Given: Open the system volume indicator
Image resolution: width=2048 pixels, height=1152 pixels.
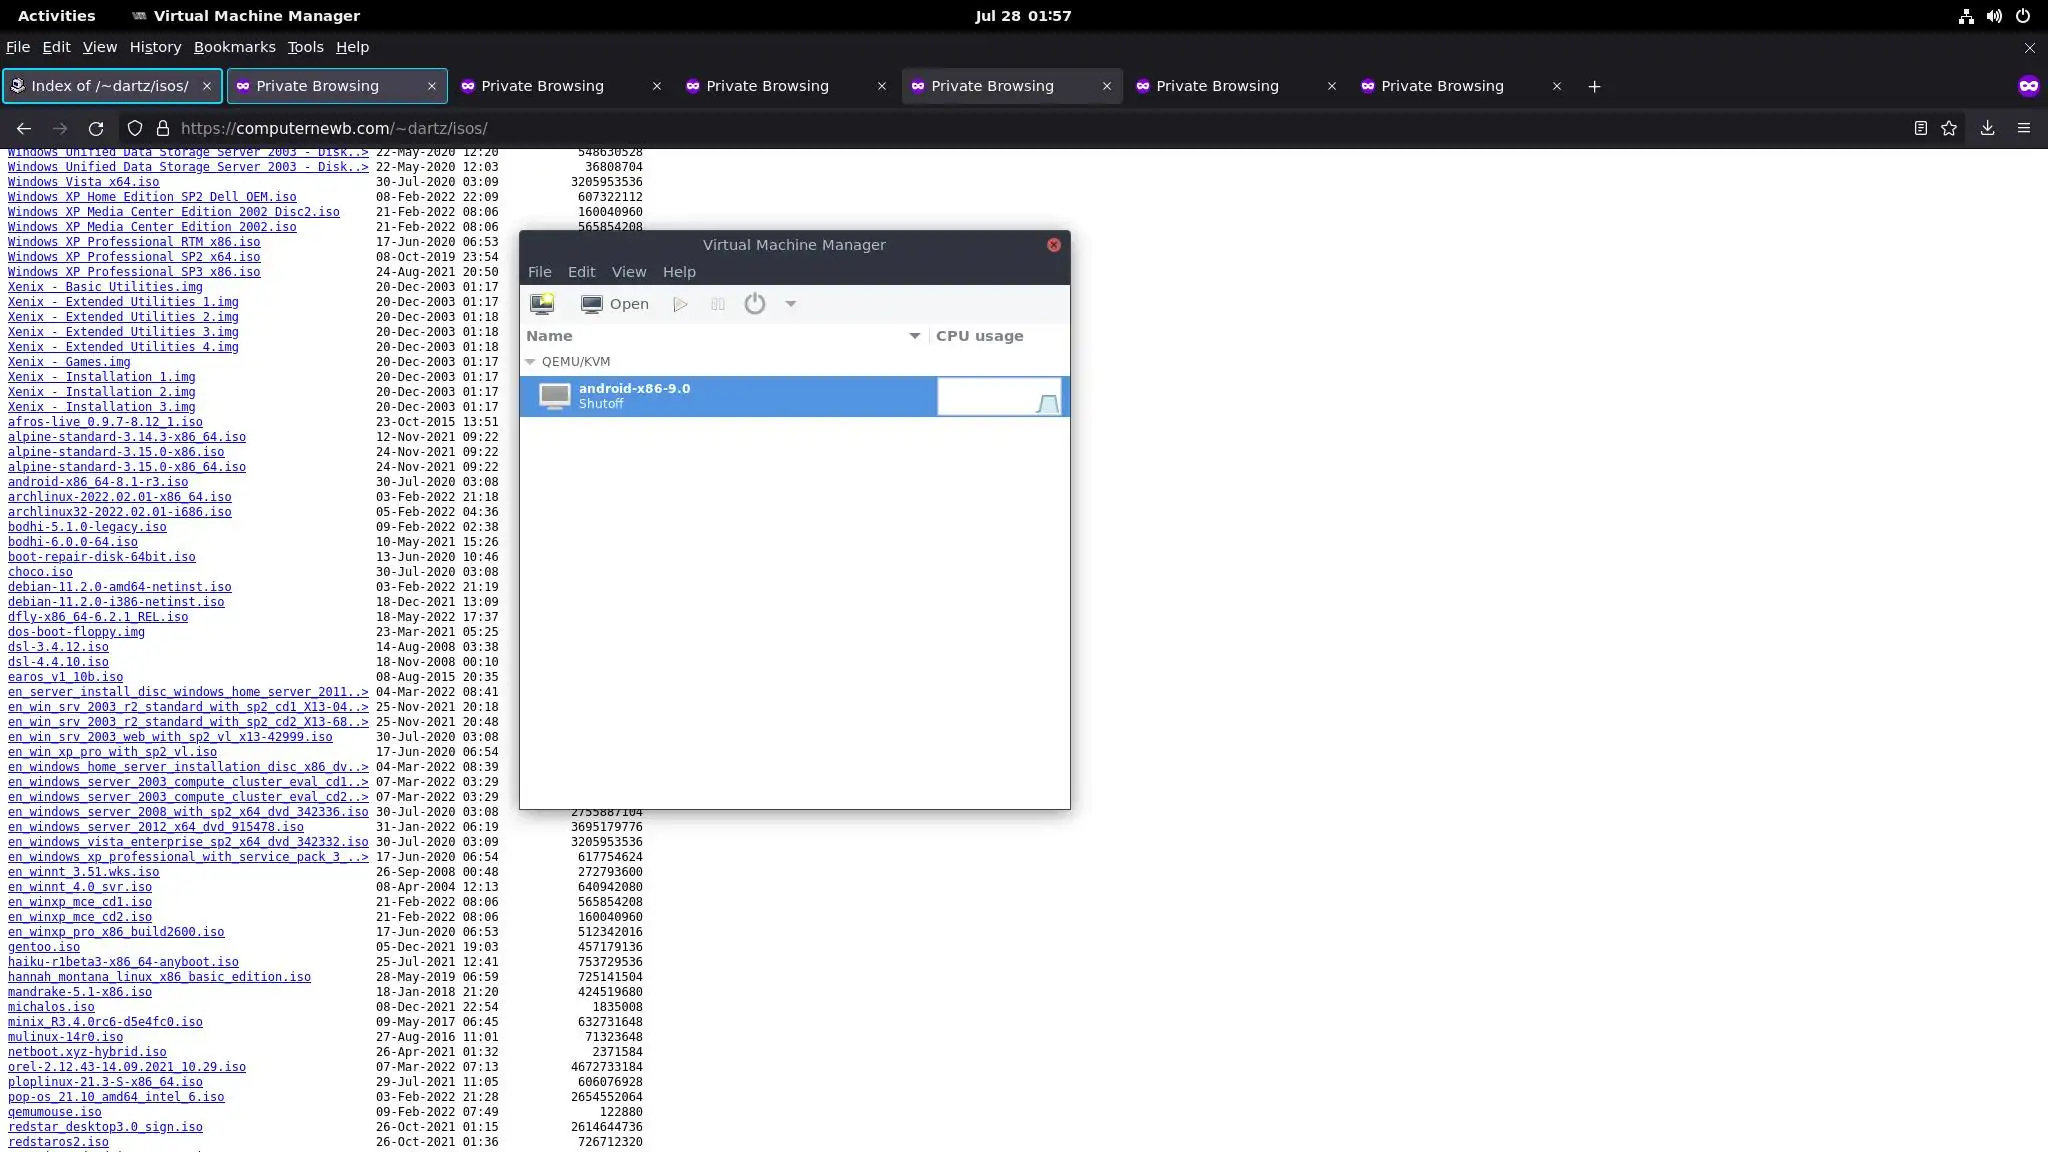Looking at the screenshot, I should click(x=1994, y=16).
